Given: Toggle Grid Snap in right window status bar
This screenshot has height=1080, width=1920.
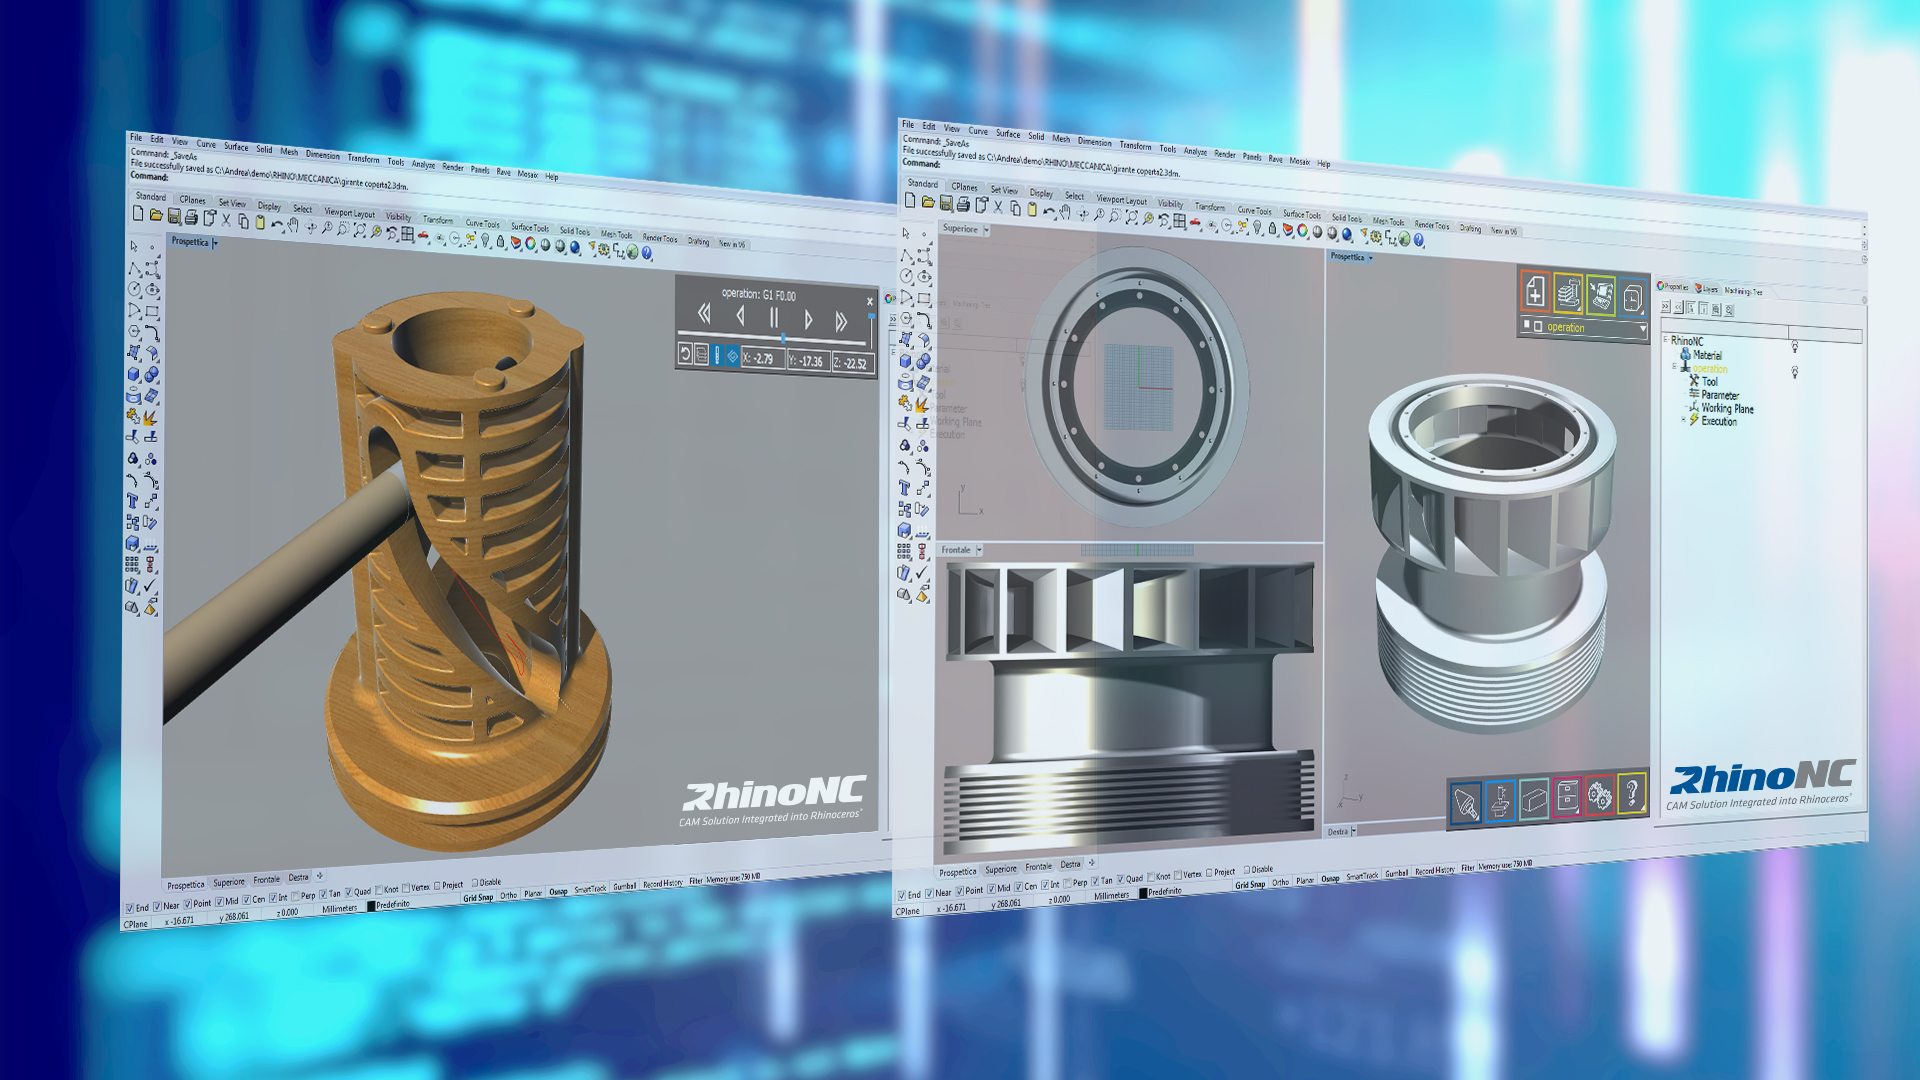Looking at the screenshot, I should point(1249,885).
